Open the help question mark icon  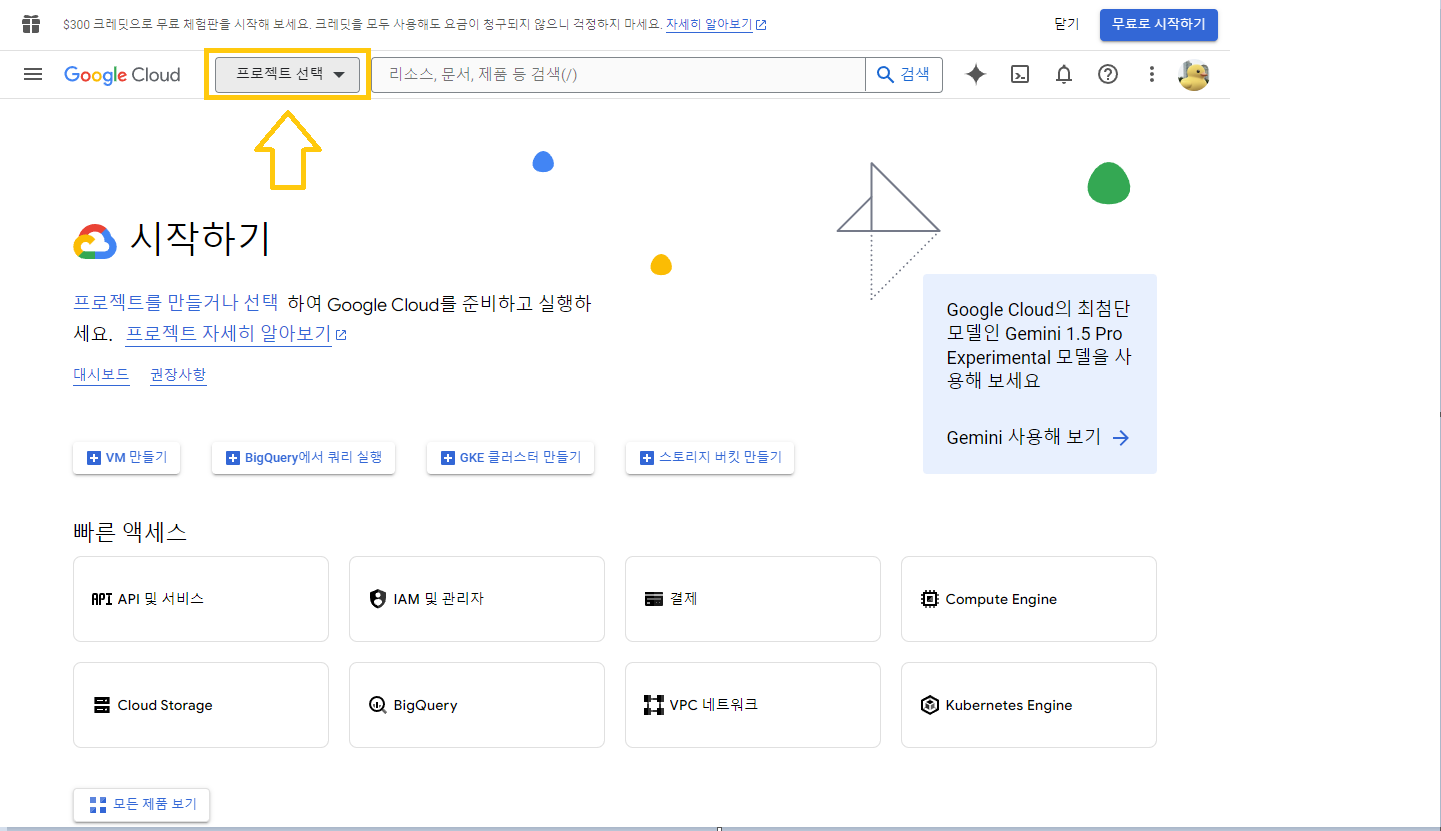click(1108, 74)
